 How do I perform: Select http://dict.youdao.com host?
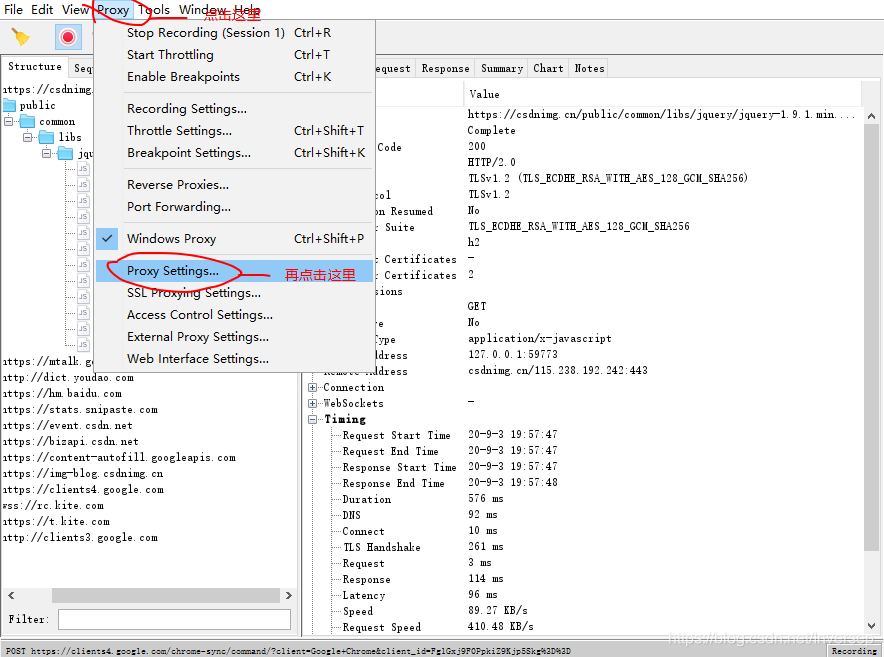[68, 377]
